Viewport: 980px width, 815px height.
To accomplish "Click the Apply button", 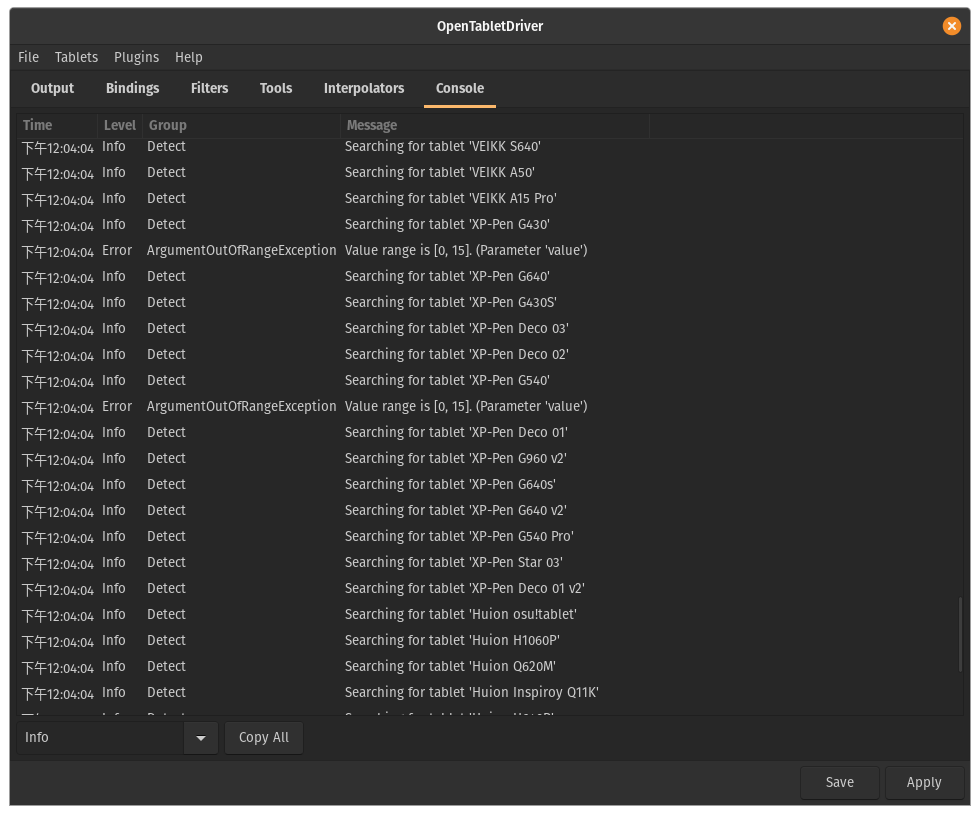I will 924,782.
